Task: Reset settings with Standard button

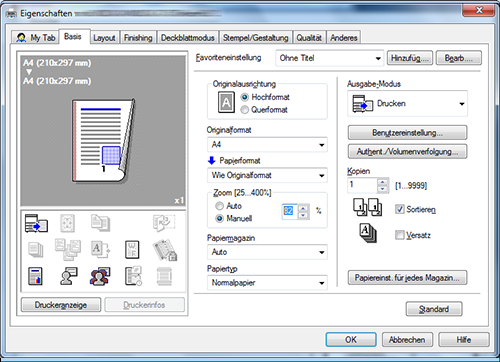Action: point(434,309)
